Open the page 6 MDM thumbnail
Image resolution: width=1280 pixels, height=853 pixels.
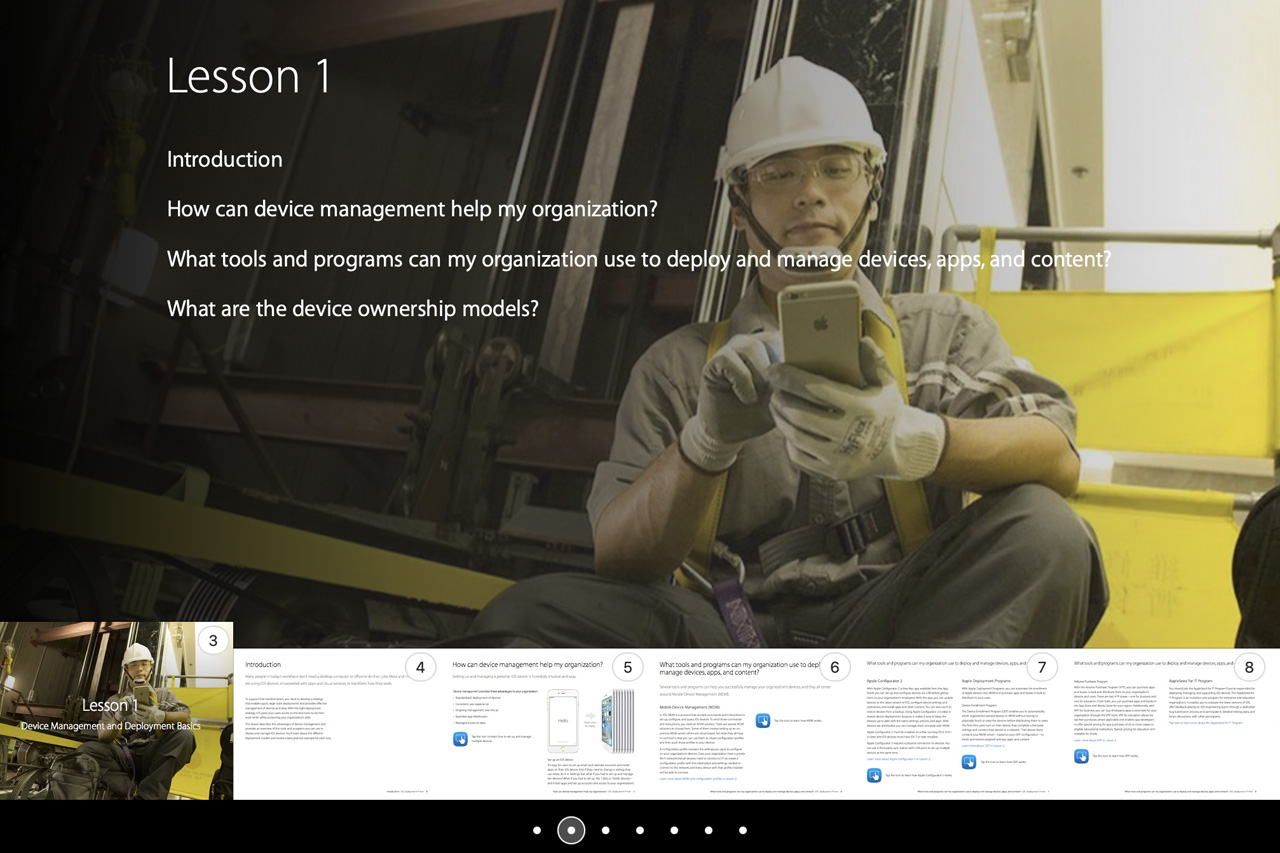click(x=751, y=724)
